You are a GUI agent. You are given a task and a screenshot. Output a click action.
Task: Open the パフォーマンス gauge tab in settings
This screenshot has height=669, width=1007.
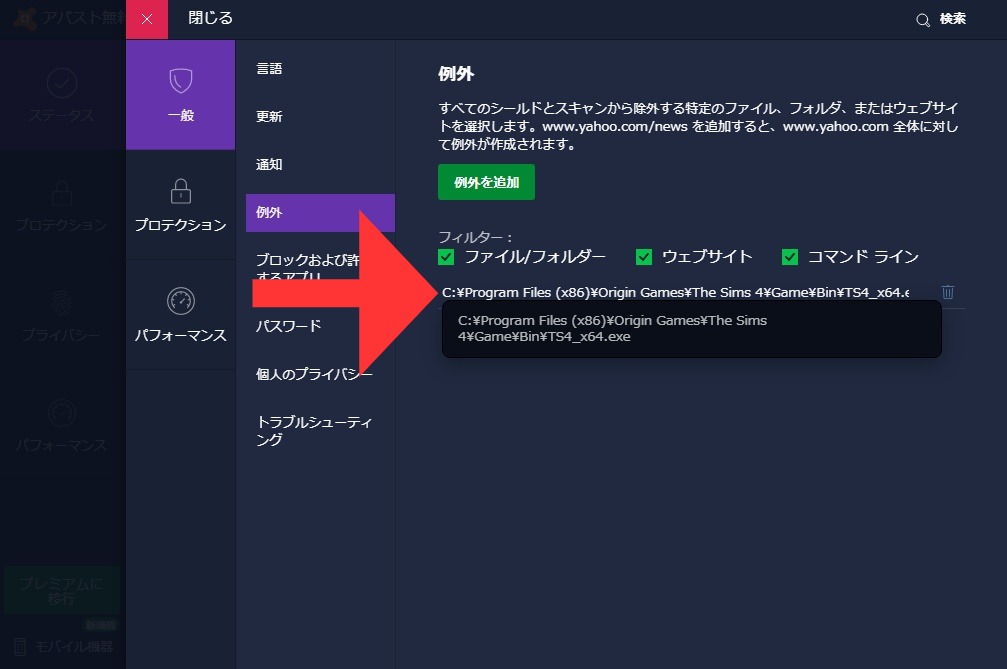(x=180, y=315)
